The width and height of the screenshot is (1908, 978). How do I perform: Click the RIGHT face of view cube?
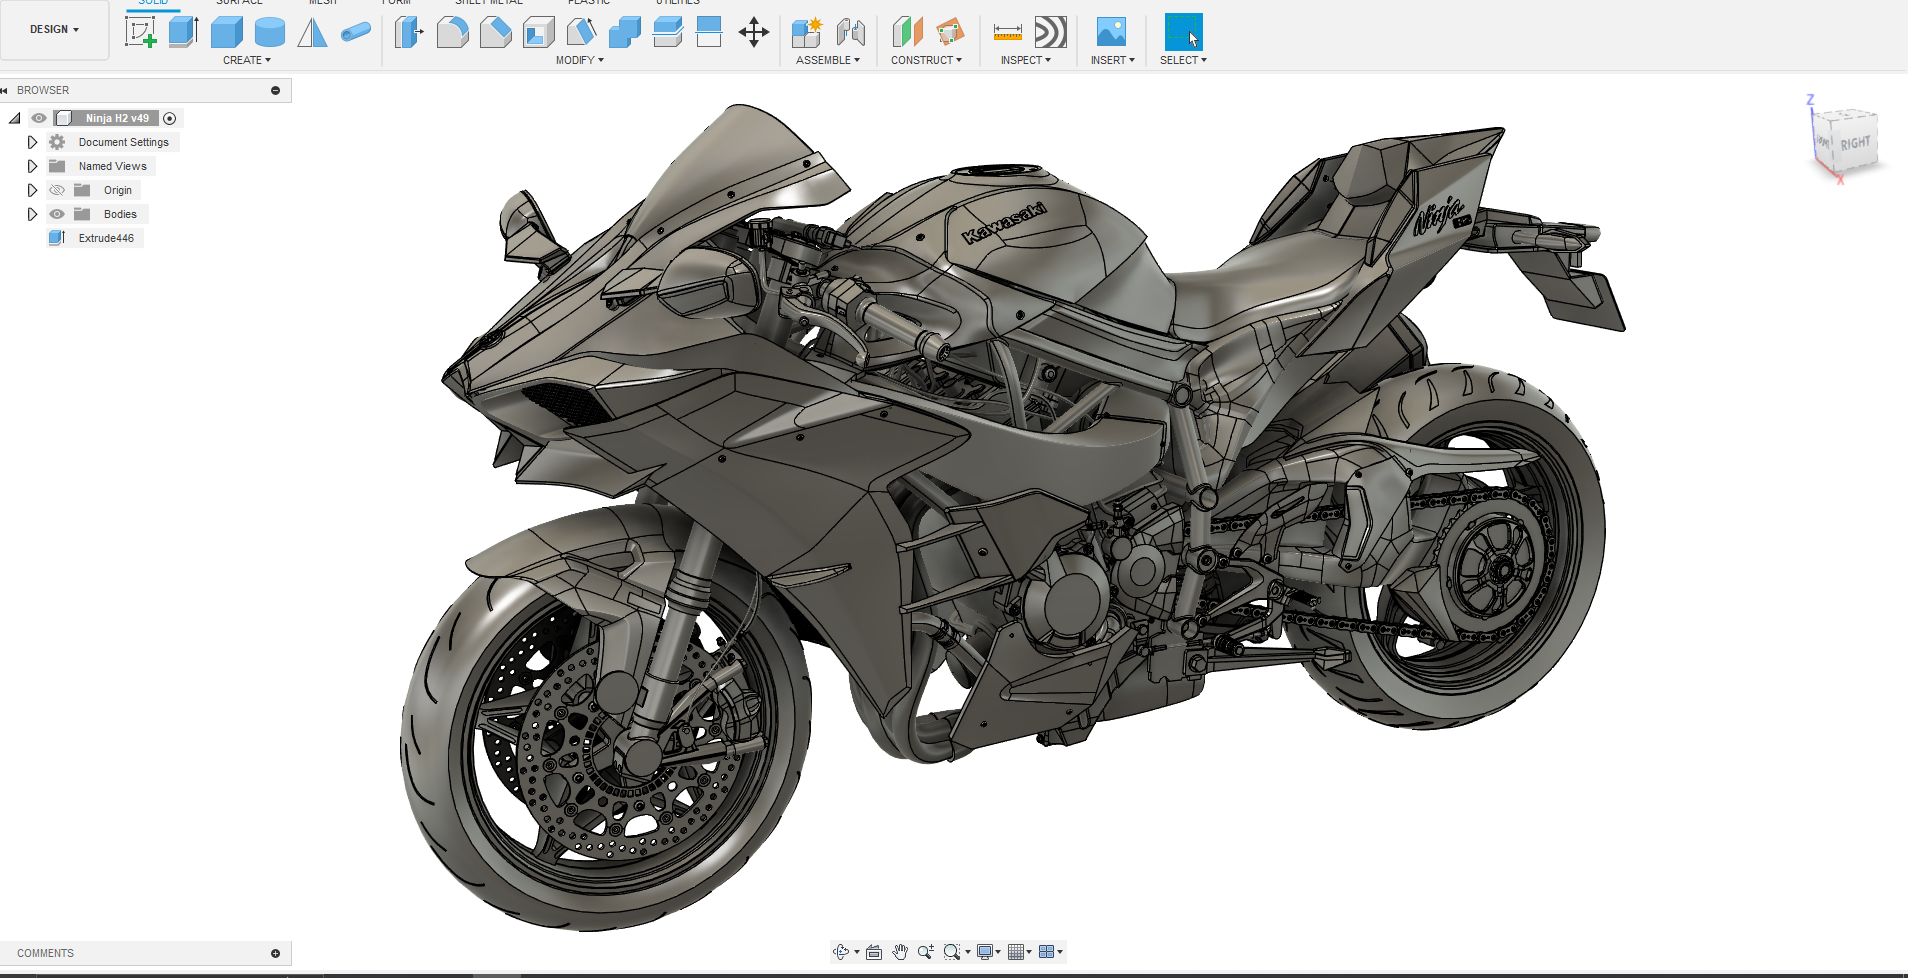coord(1855,144)
